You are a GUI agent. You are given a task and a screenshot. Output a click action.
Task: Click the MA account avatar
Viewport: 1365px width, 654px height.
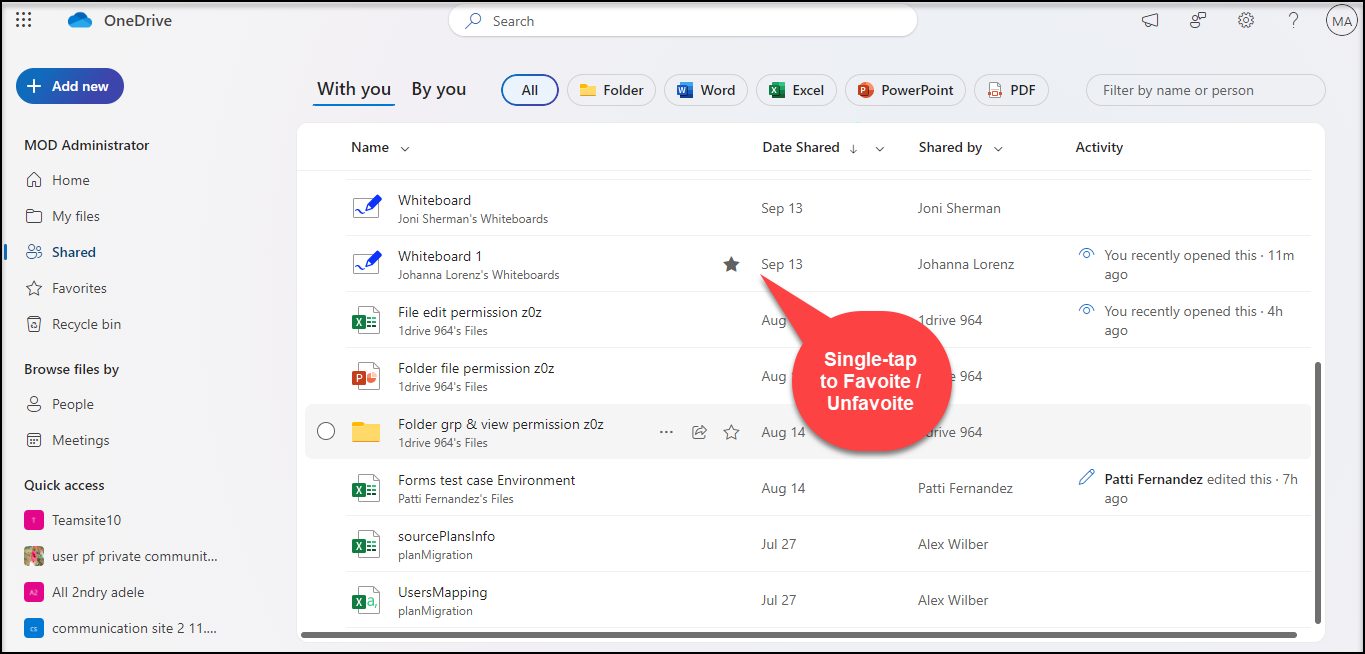[1340, 20]
